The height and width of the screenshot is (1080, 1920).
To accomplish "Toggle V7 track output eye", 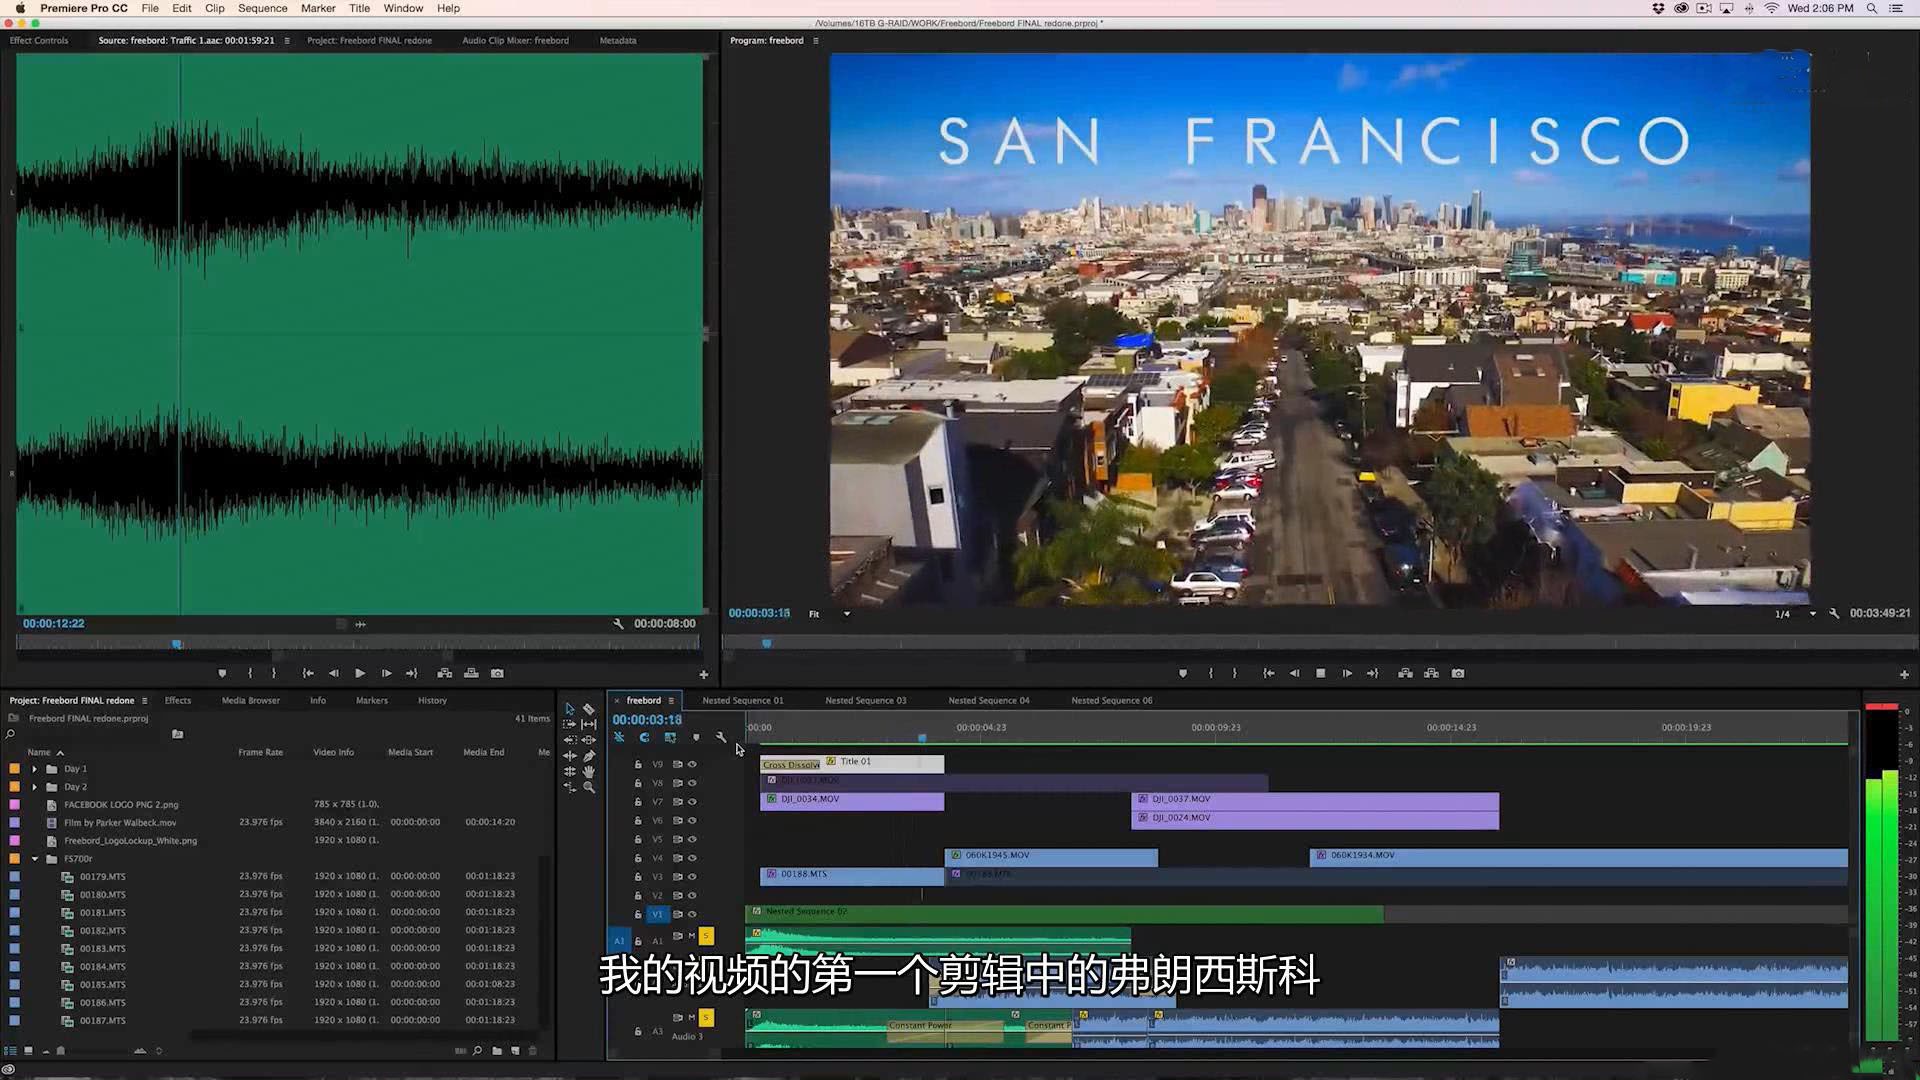I will tap(692, 801).
